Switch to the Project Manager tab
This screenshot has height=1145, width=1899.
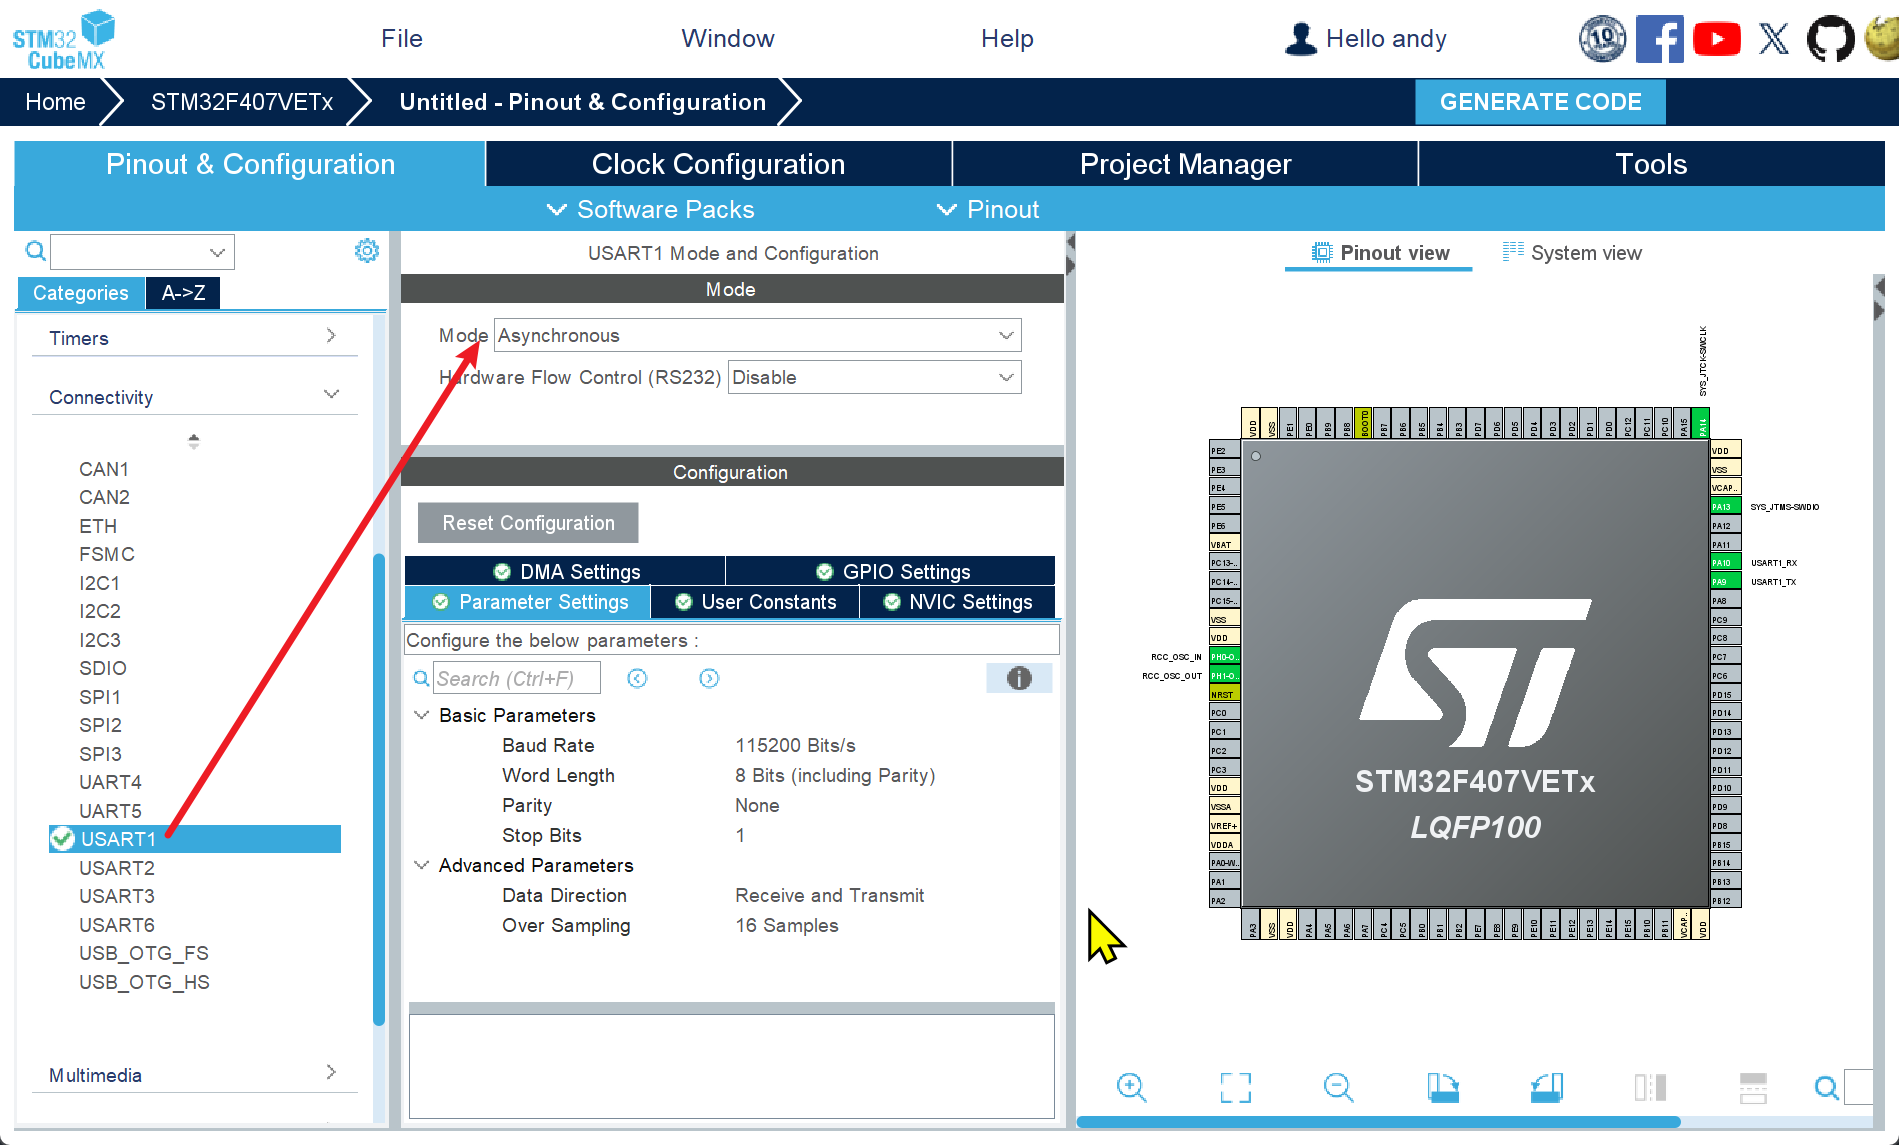[1185, 164]
